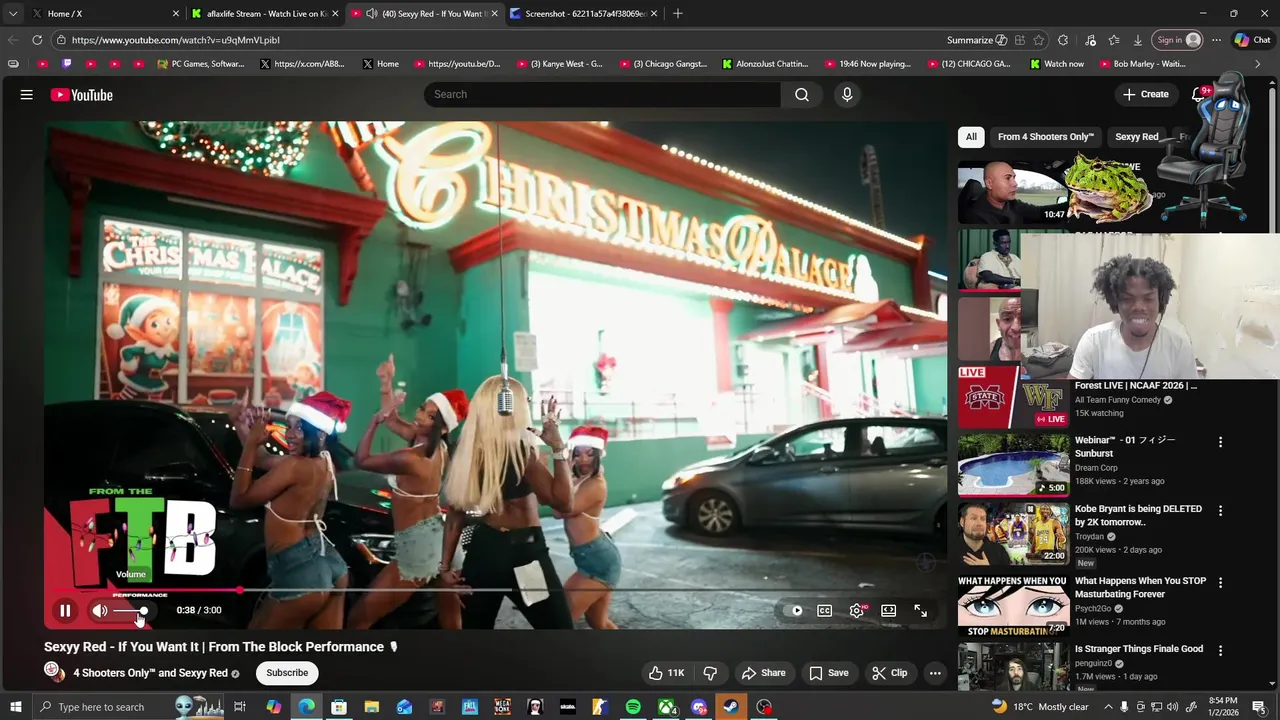
Task: Open the browser Extensions puzzle icon
Action: coord(1063,40)
